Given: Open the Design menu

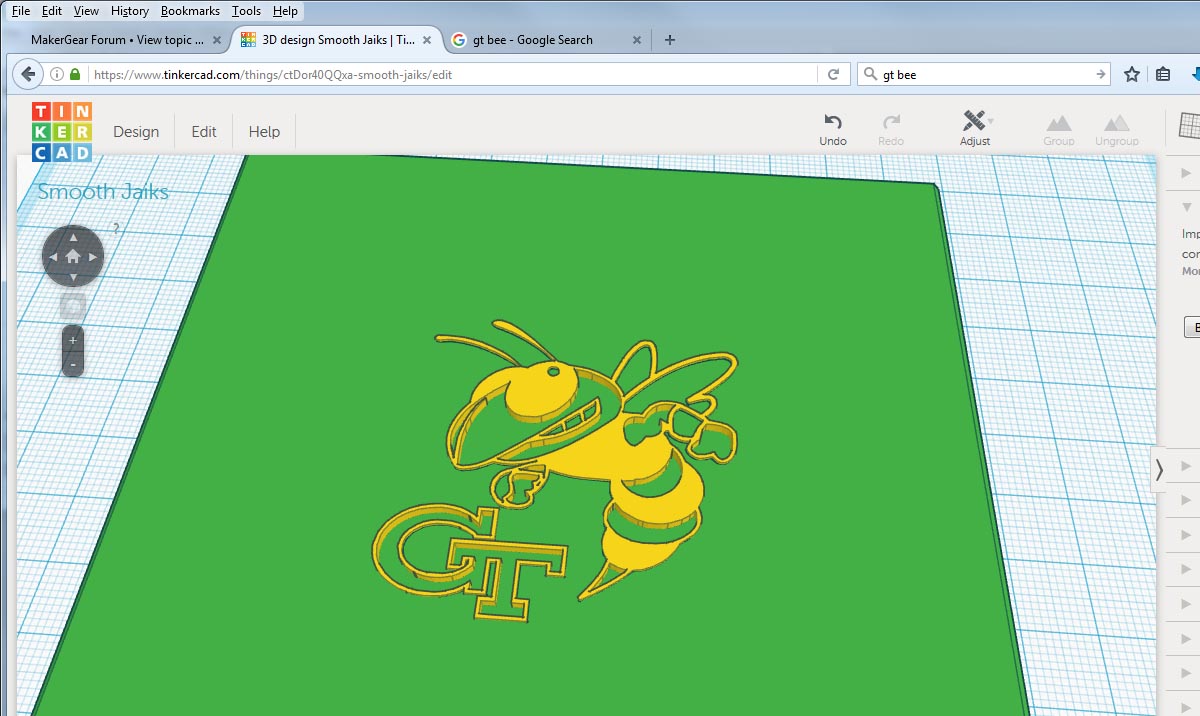Looking at the screenshot, I should click(136, 132).
